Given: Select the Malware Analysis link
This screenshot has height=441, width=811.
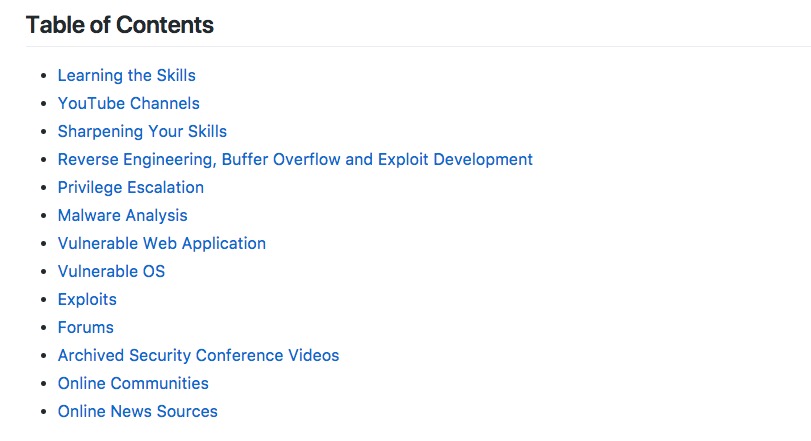Looking at the screenshot, I should pyautogui.click(x=122, y=215).
